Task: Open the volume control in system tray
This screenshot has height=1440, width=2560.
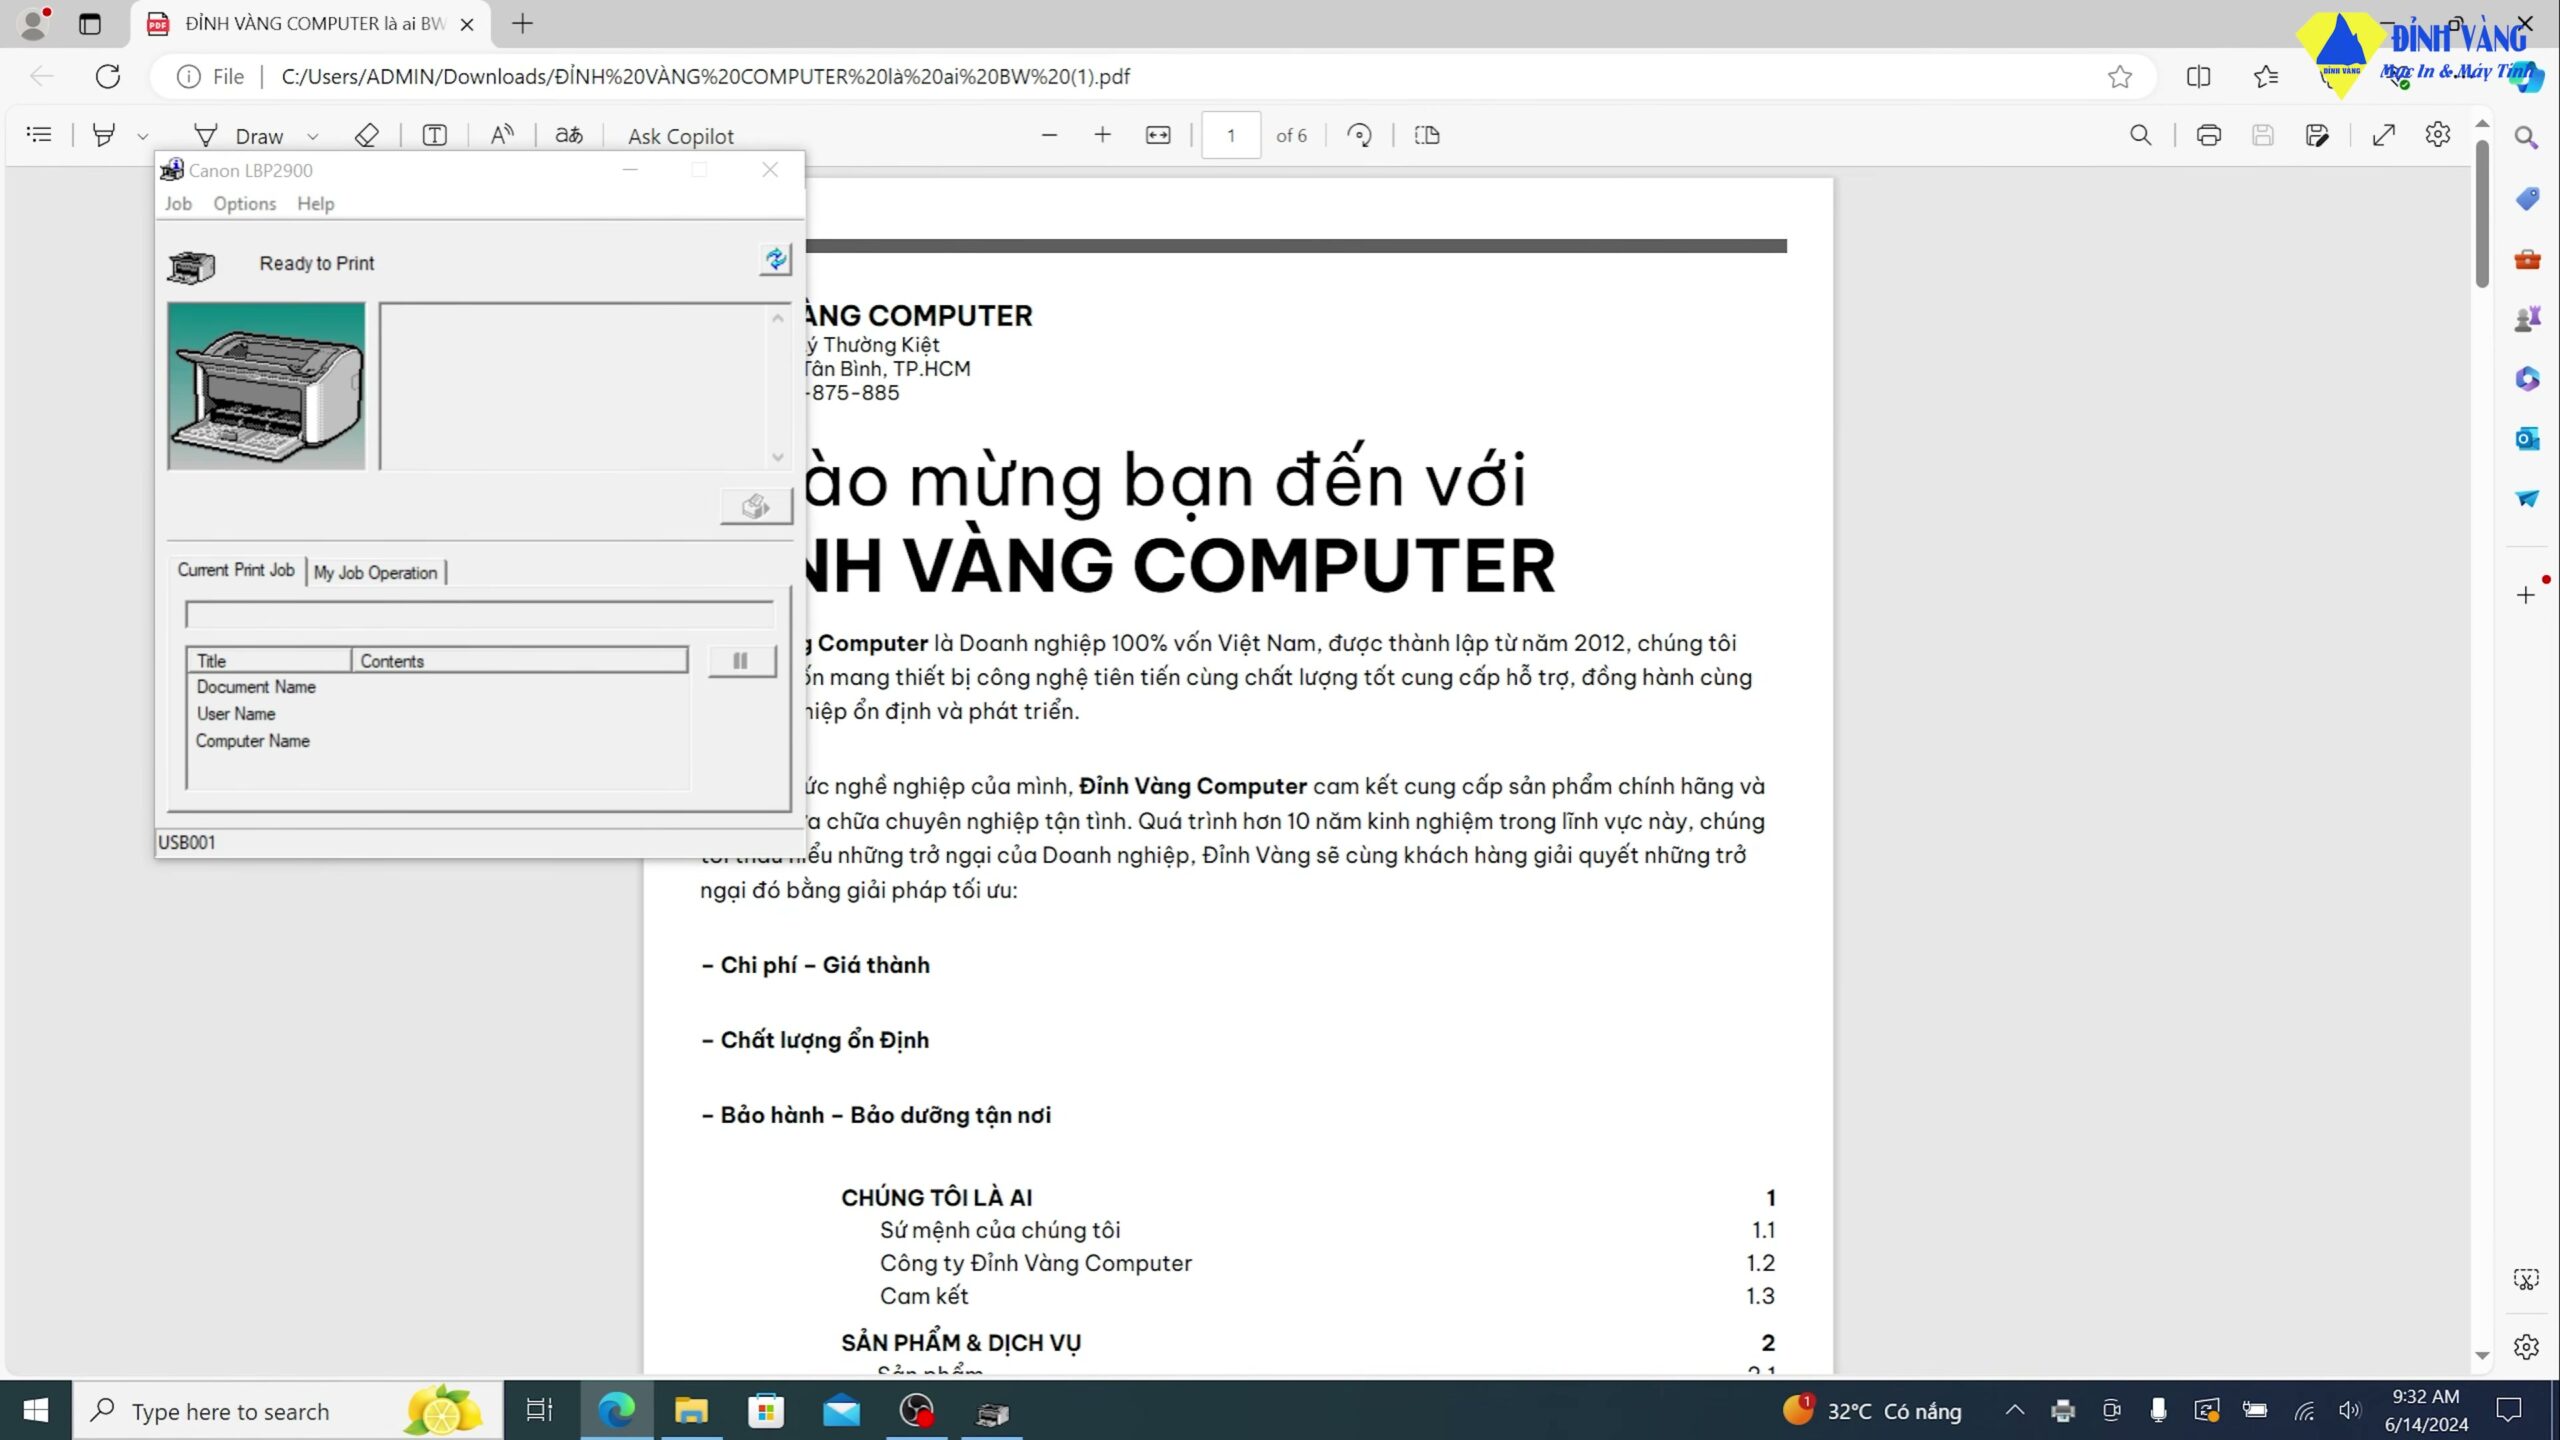Action: [x=2349, y=1410]
